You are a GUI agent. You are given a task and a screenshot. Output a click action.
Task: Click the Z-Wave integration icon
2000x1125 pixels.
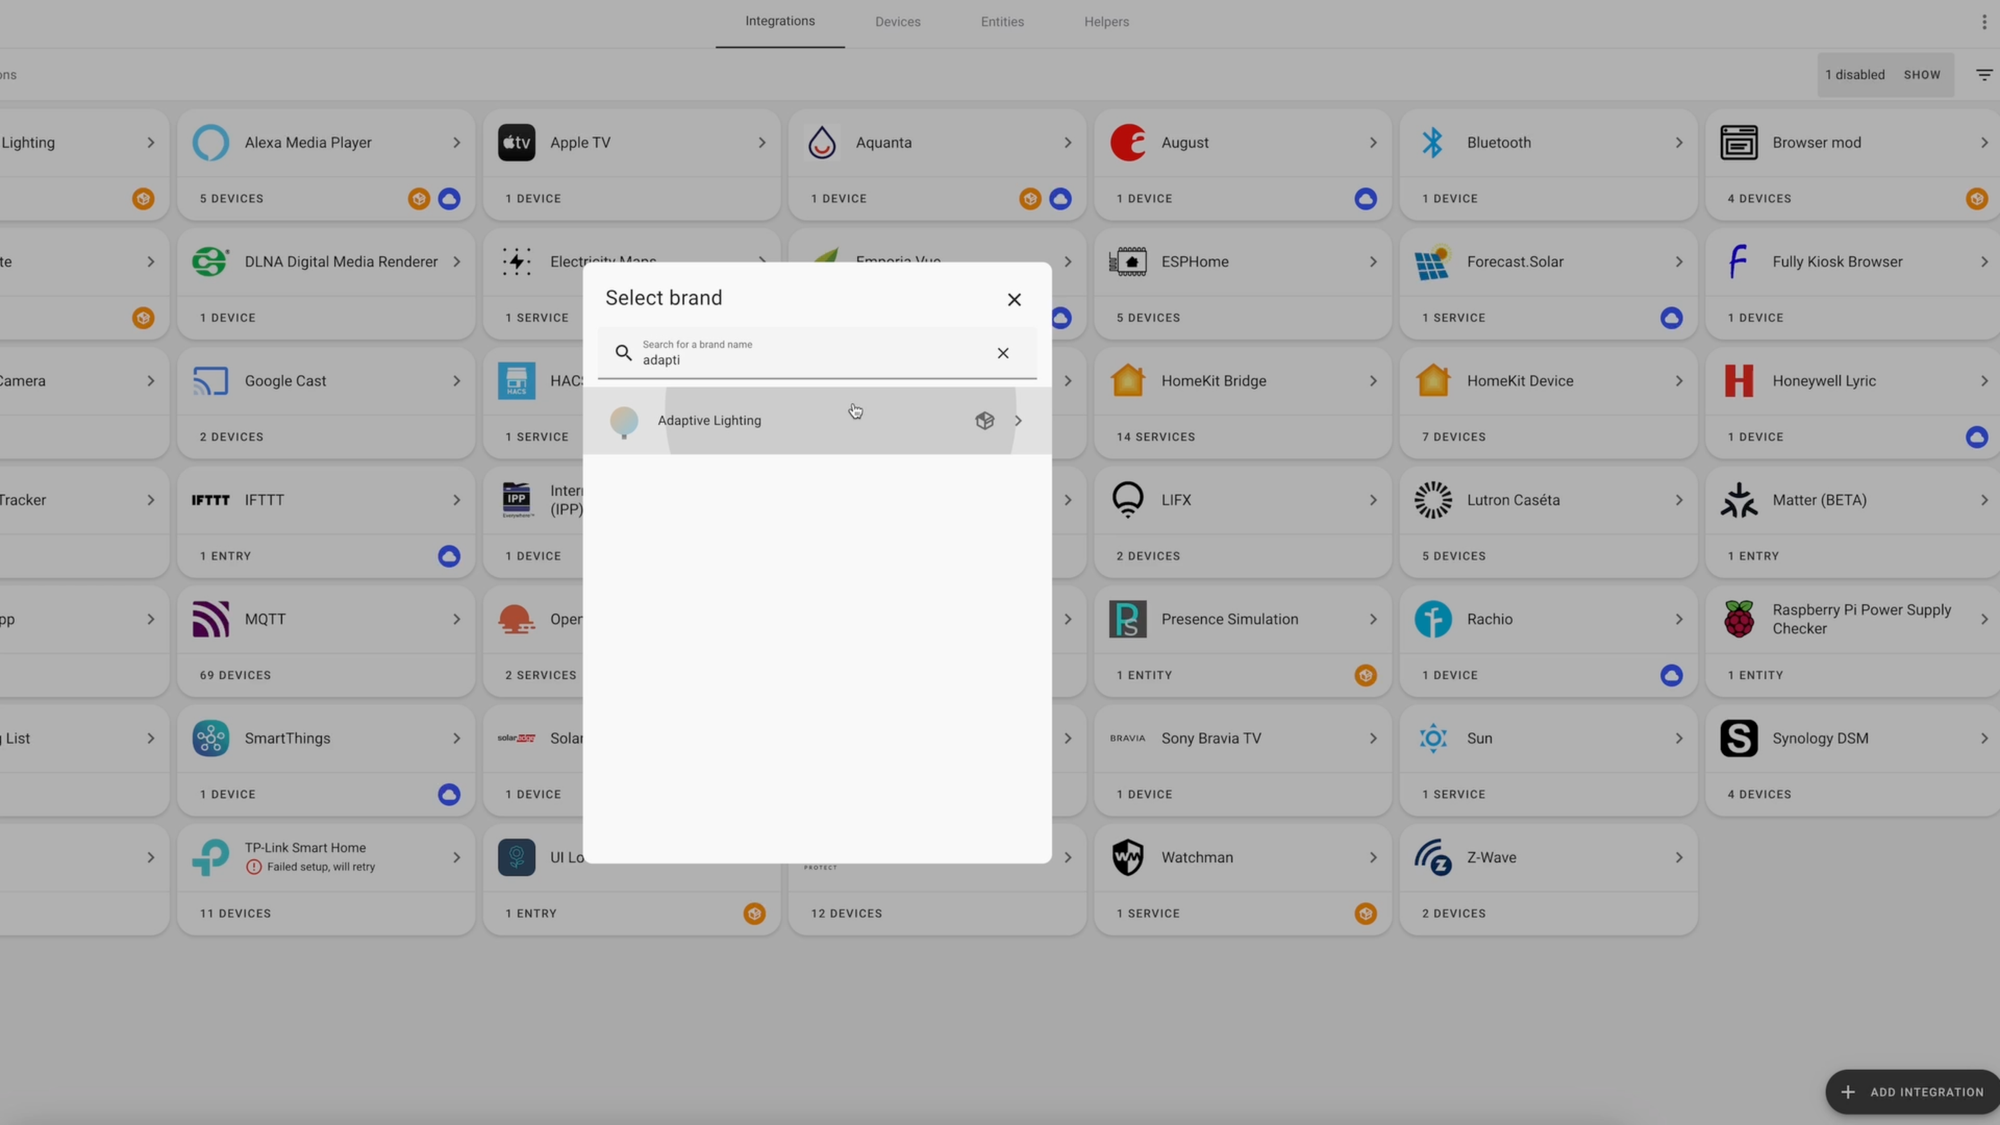1433,858
